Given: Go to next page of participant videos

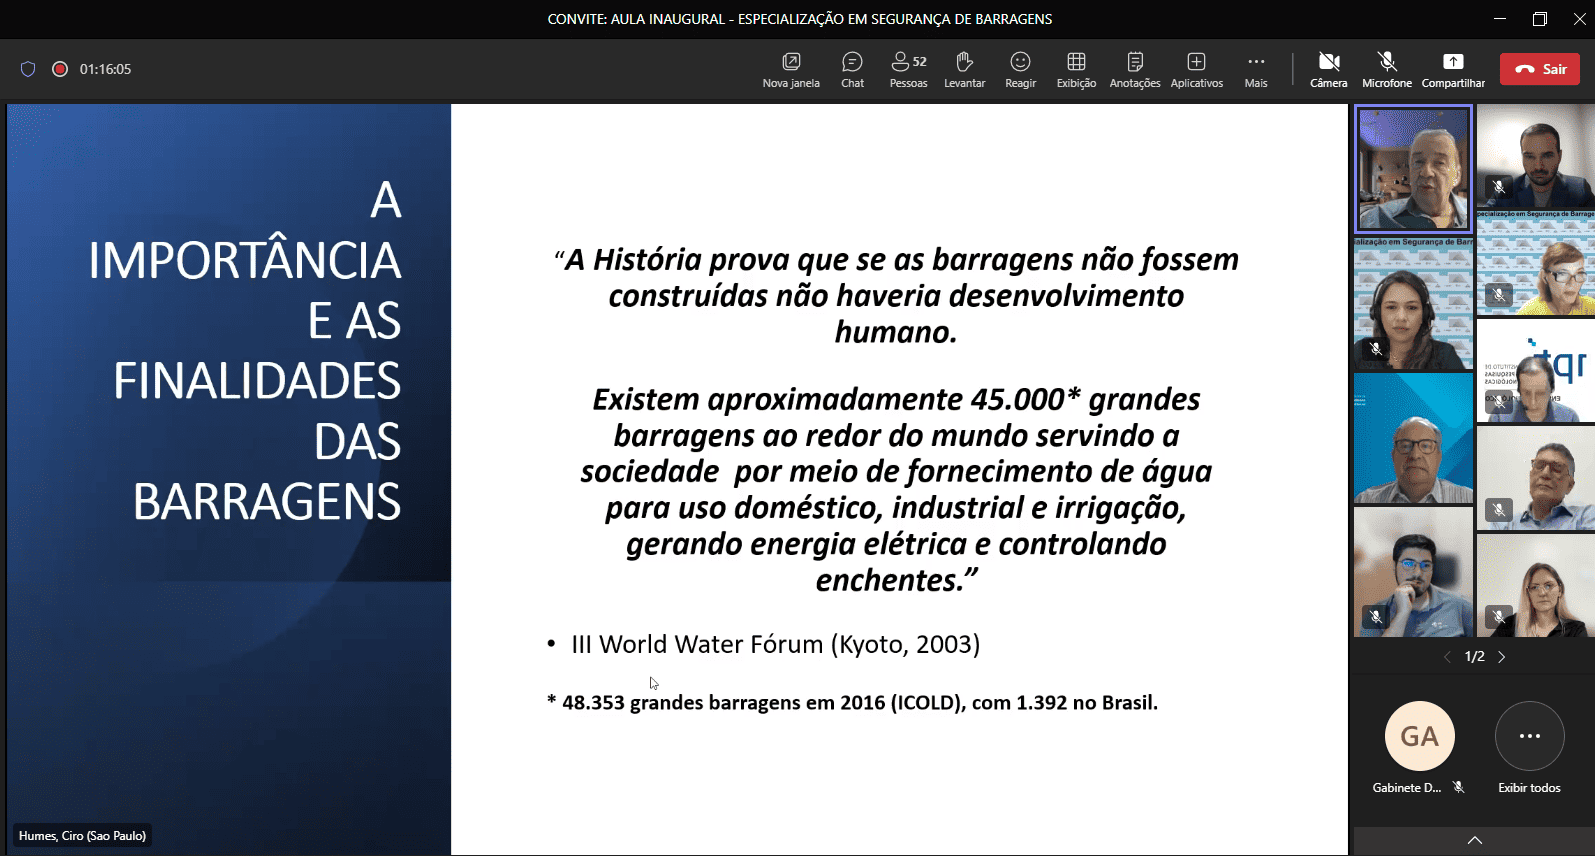Looking at the screenshot, I should [x=1501, y=657].
